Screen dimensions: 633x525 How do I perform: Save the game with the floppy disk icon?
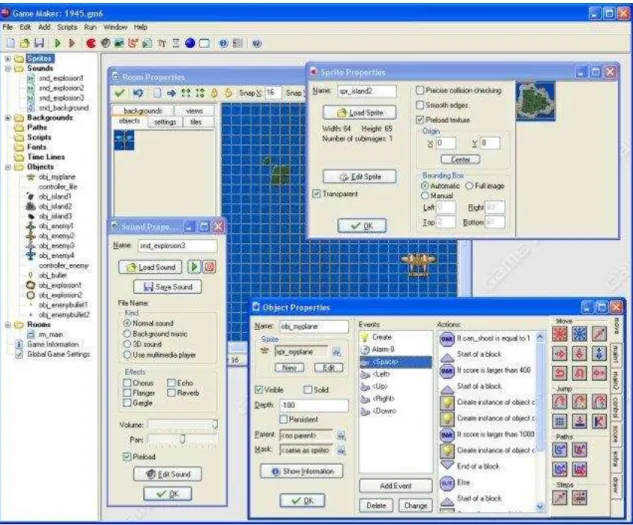tap(39, 43)
